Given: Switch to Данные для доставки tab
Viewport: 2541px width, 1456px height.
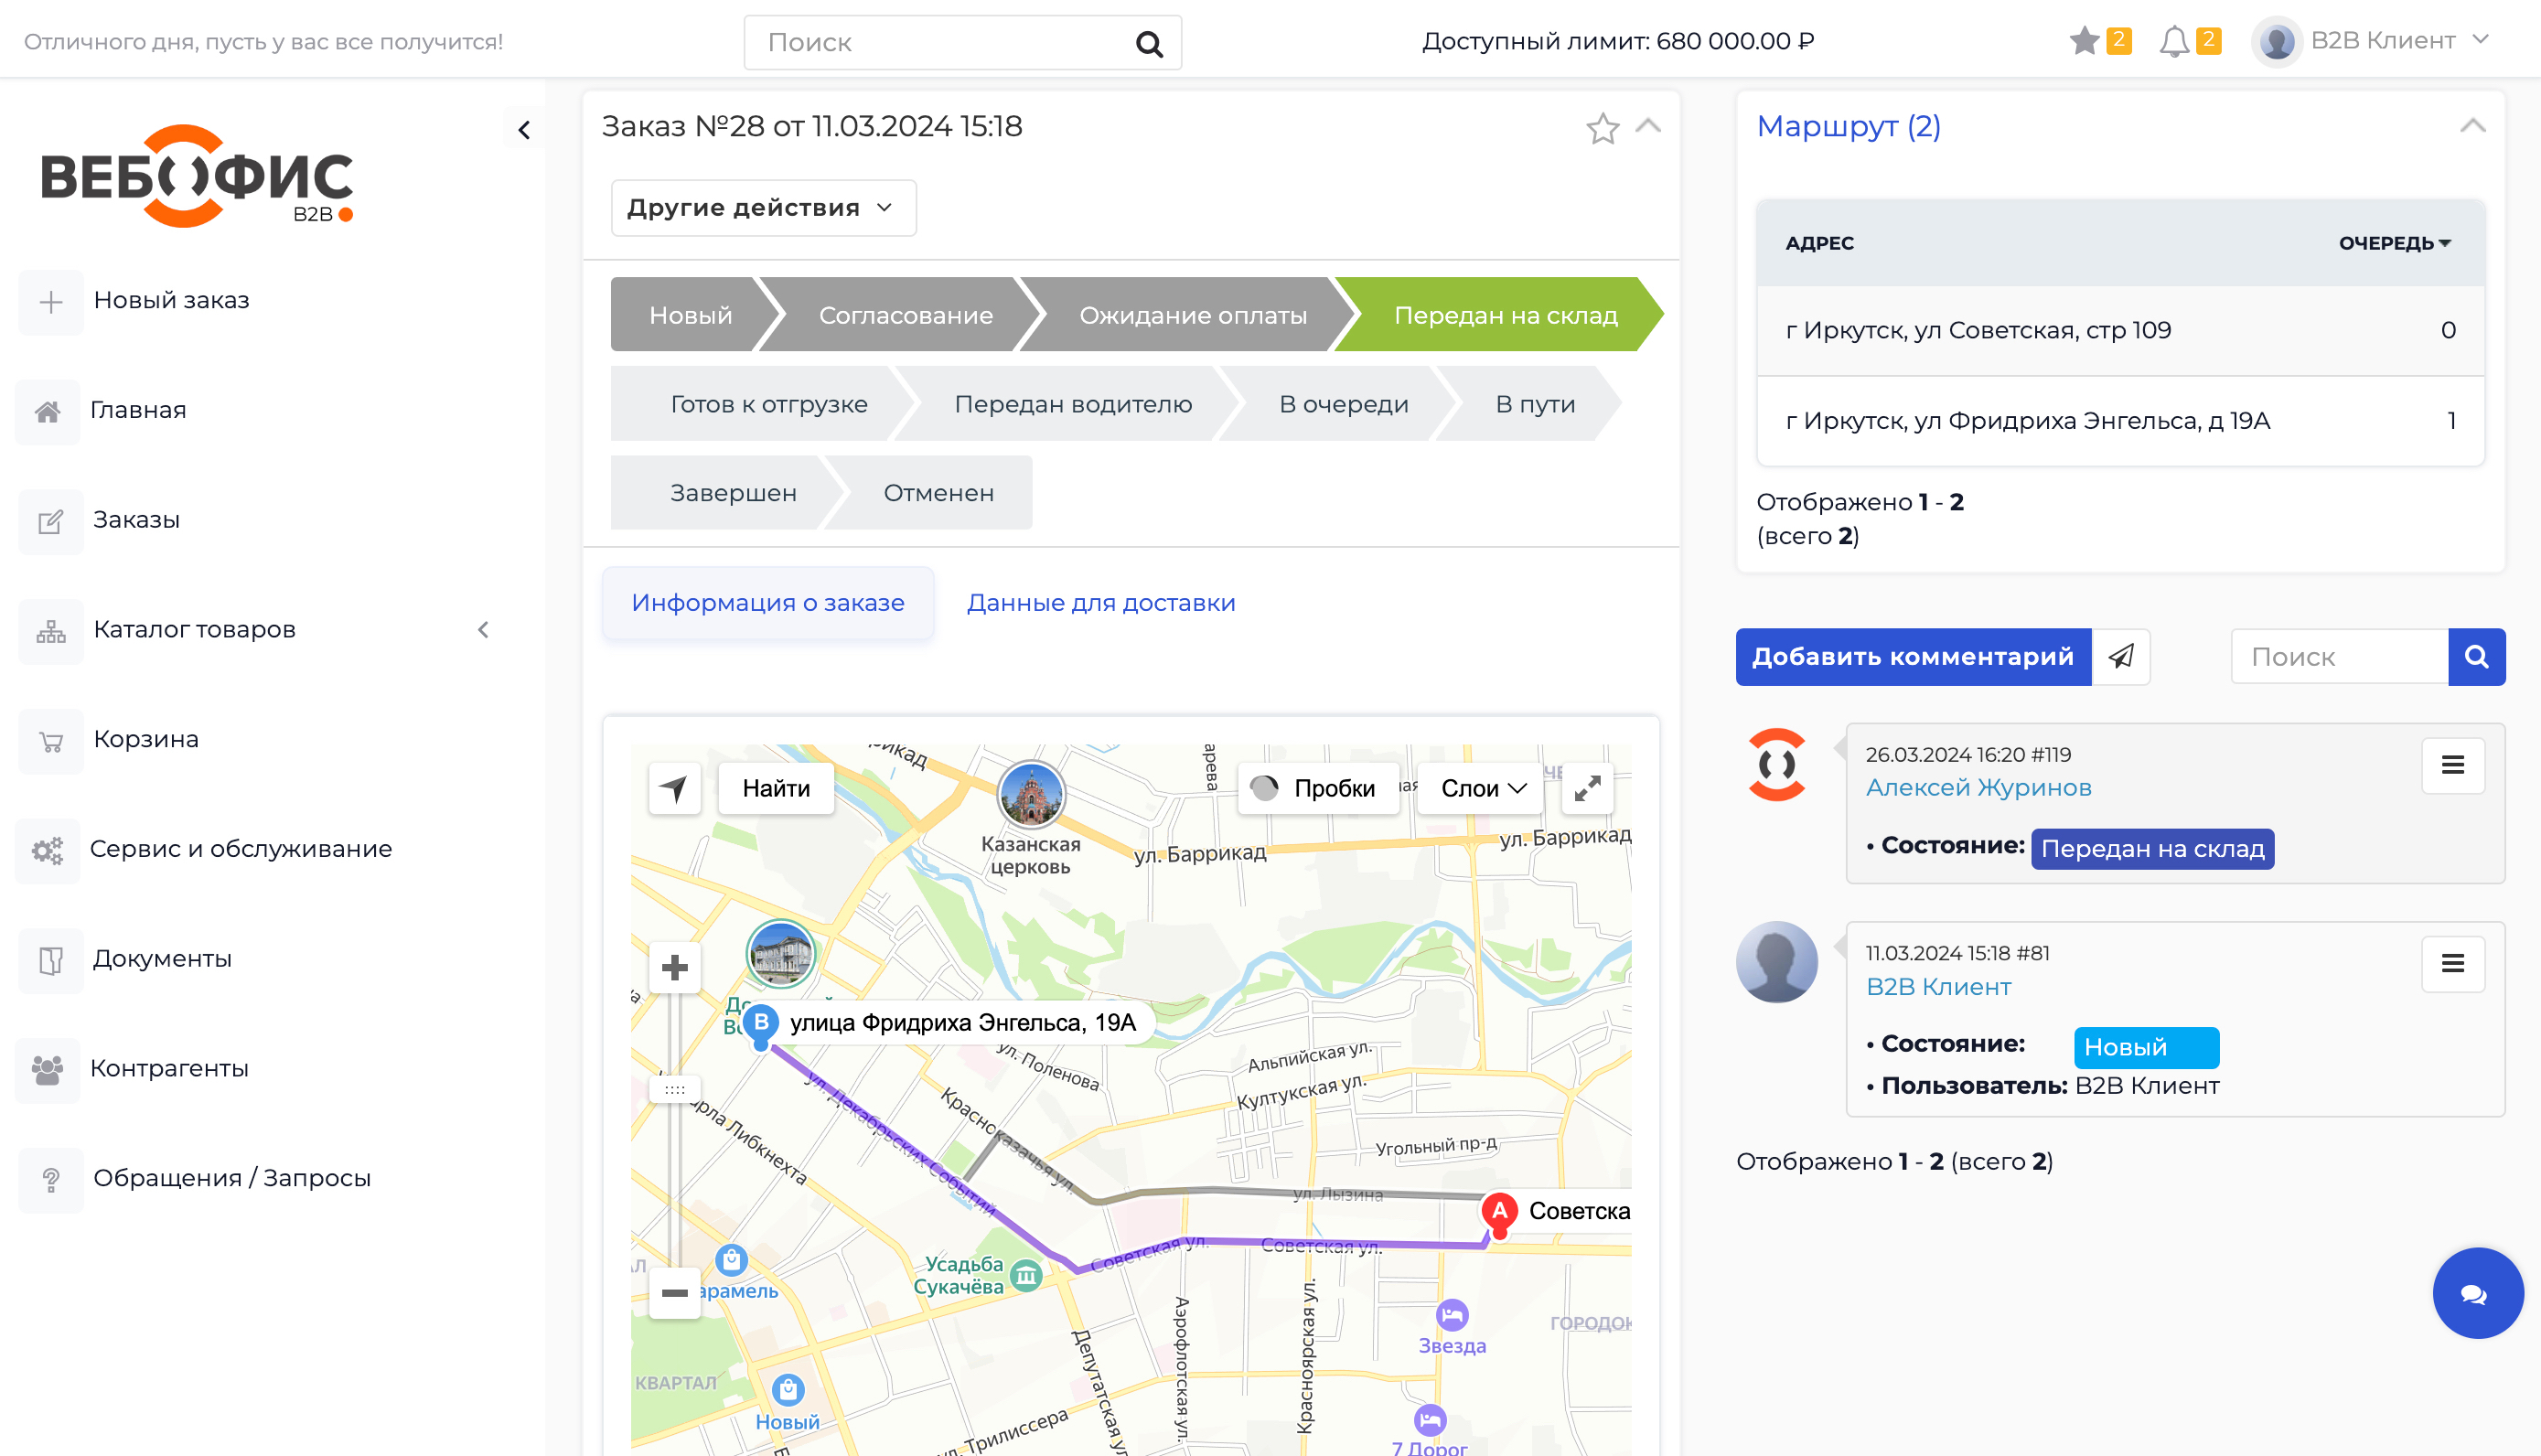Looking at the screenshot, I should coord(1101,603).
